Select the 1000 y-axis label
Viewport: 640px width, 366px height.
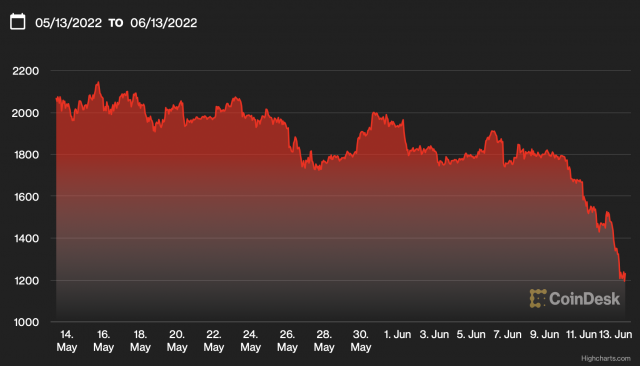pos(26,322)
